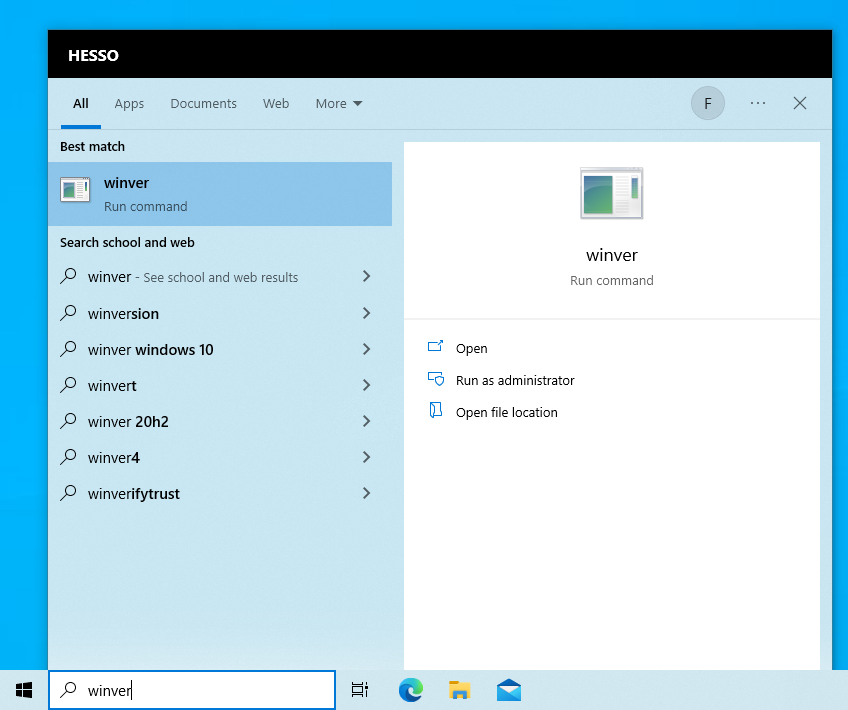Click the search icon beside winver windows 10
The image size is (848, 710).
pyautogui.click(x=68, y=349)
